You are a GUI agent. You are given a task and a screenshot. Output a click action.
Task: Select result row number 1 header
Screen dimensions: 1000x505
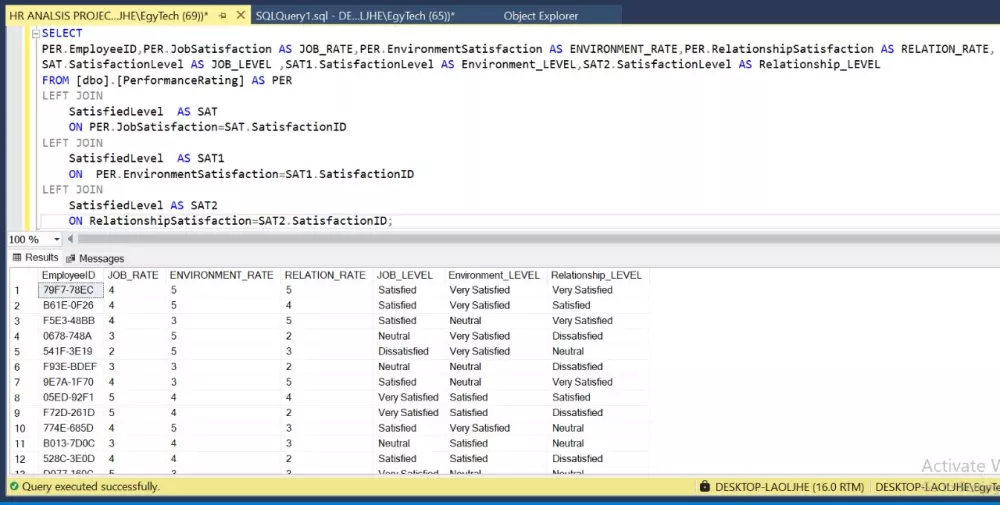24,290
